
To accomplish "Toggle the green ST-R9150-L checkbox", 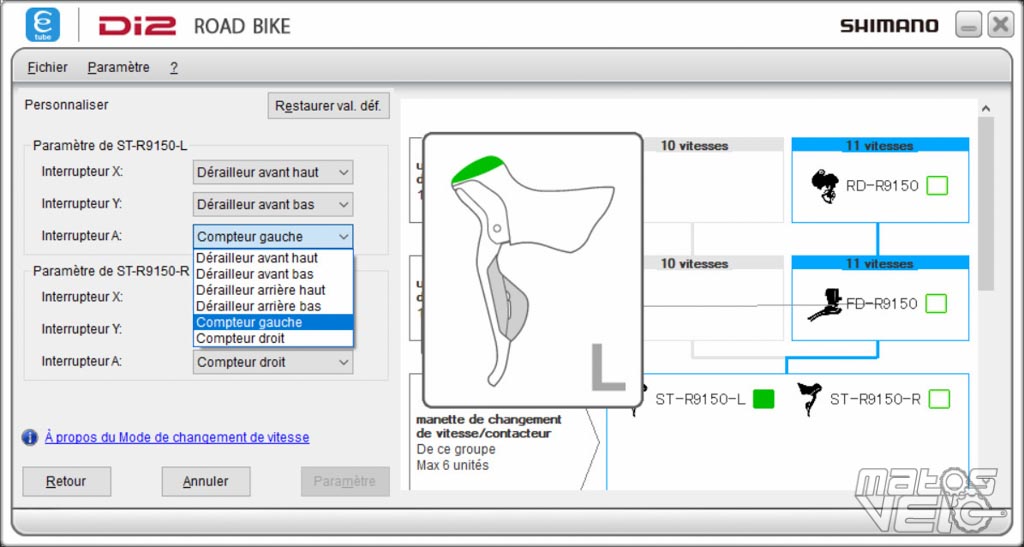I will click(763, 399).
